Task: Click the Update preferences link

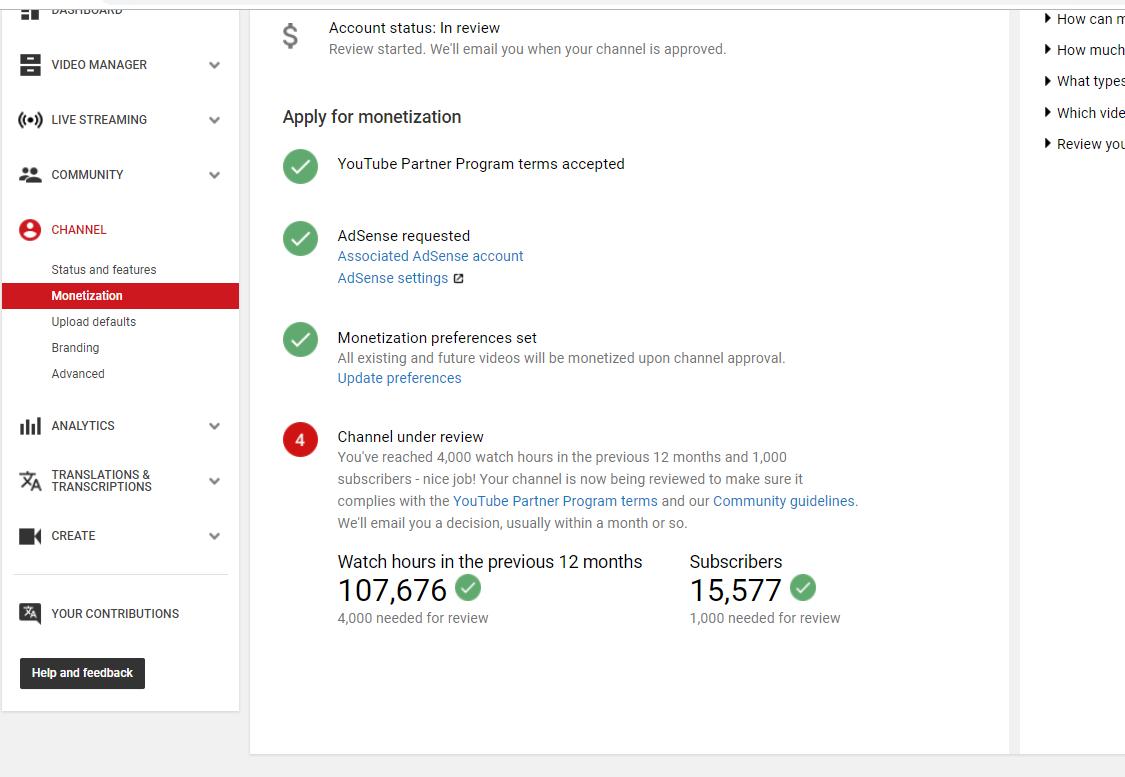Action: pos(400,378)
